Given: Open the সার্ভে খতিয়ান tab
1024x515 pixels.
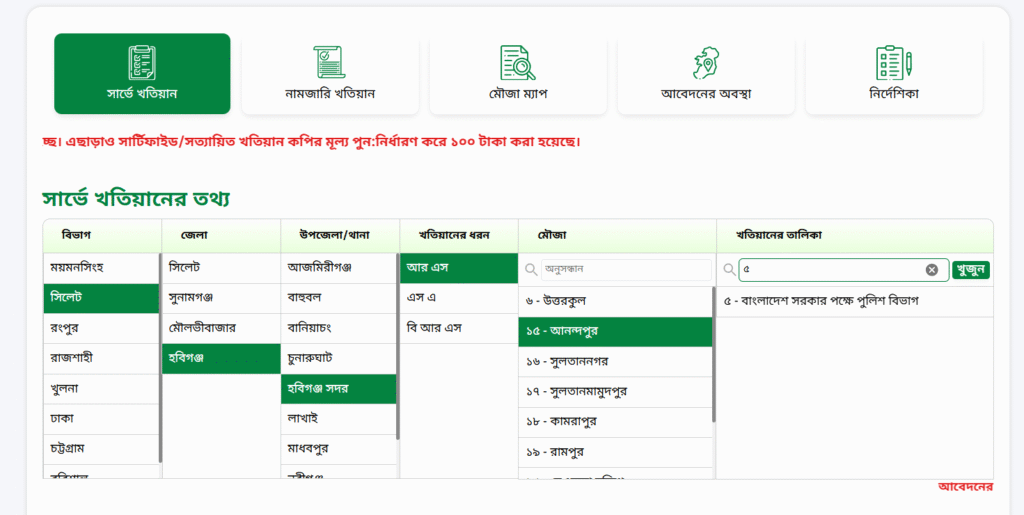Looking at the screenshot, I should pyautogui.click(x=142, y=74).
